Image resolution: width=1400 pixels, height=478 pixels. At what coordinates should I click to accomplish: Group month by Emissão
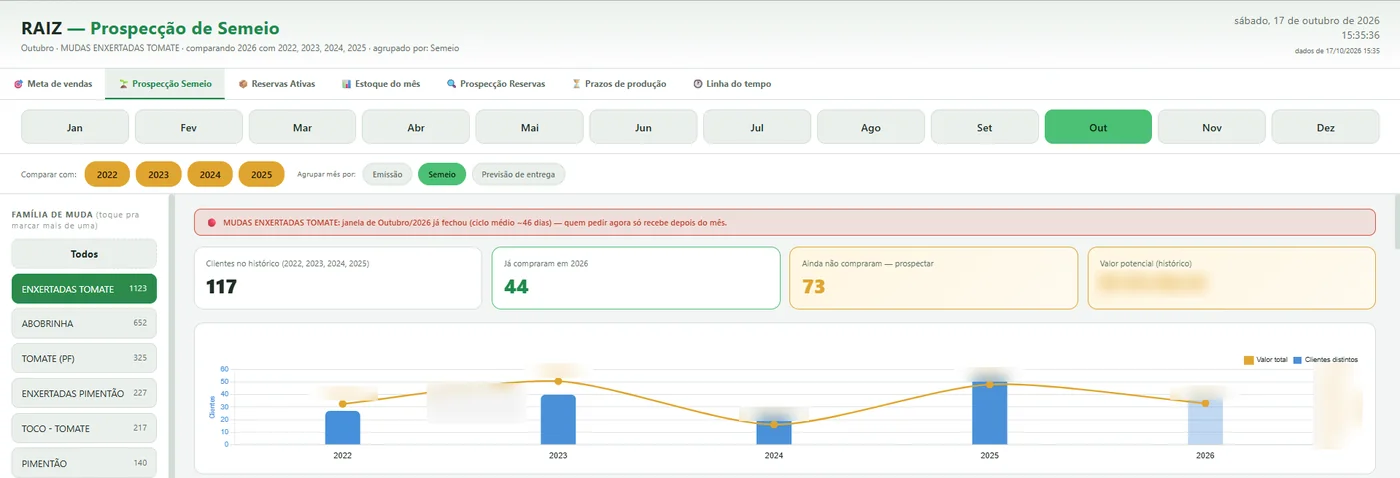pos(387,174)
